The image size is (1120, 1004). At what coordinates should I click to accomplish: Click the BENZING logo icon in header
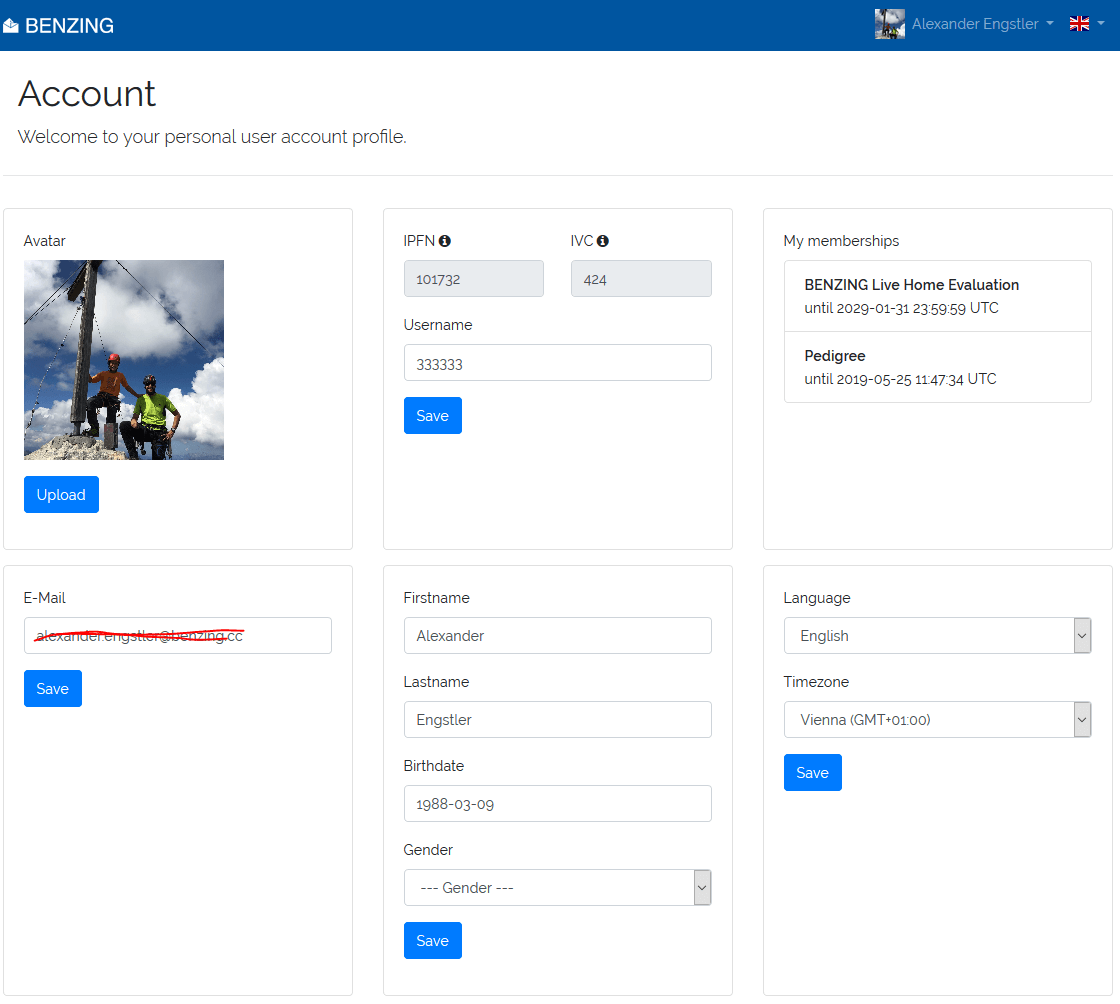pyautogui.click(x=11, y=26)
